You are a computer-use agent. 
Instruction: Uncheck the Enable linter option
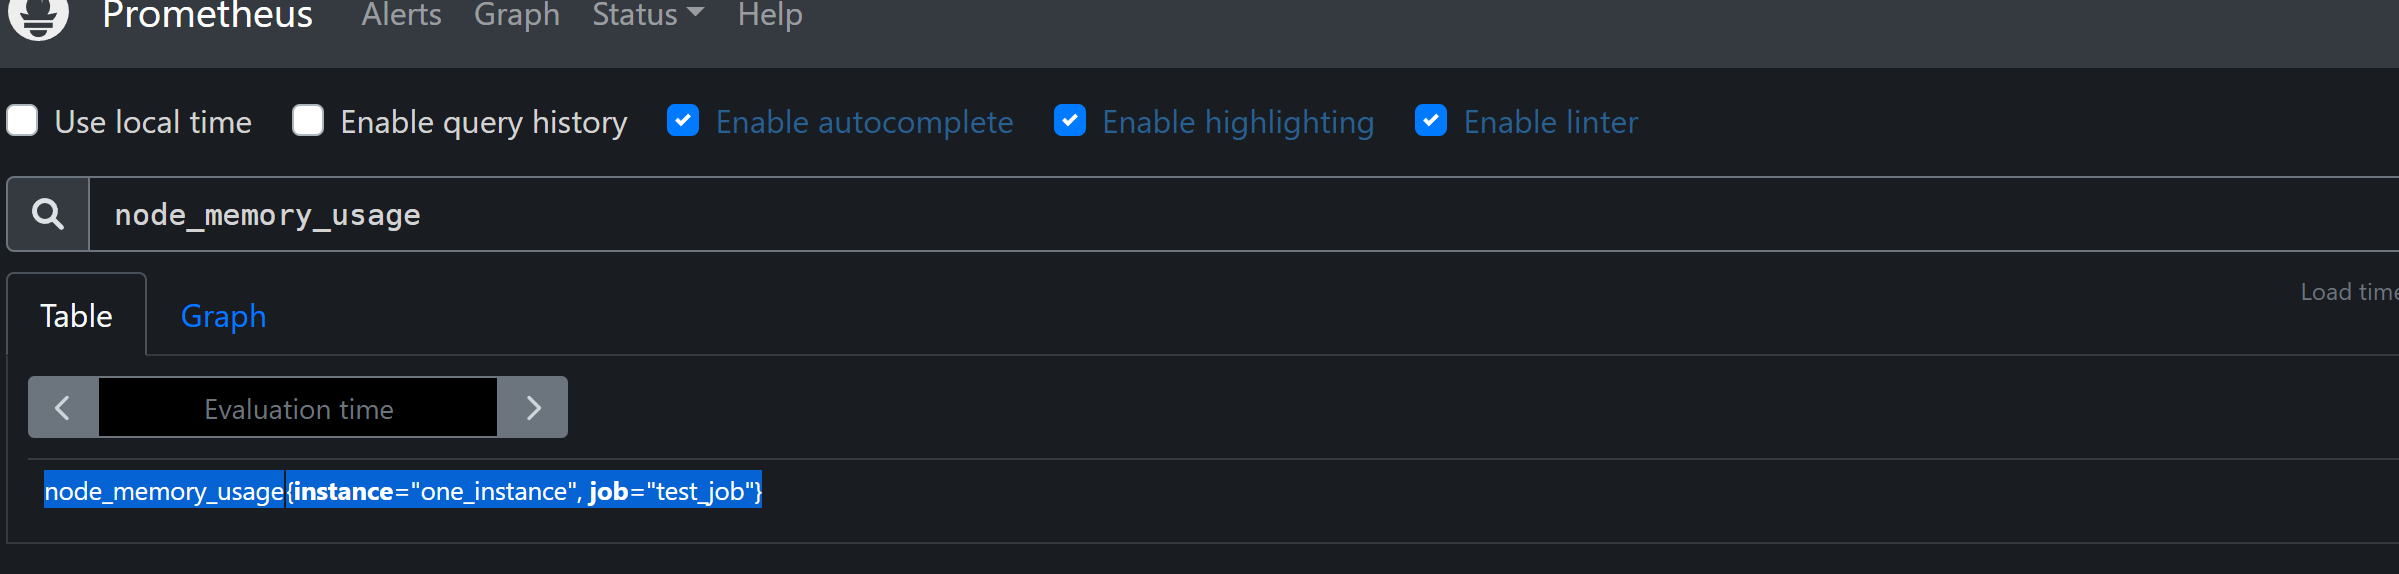(1431, 121)
